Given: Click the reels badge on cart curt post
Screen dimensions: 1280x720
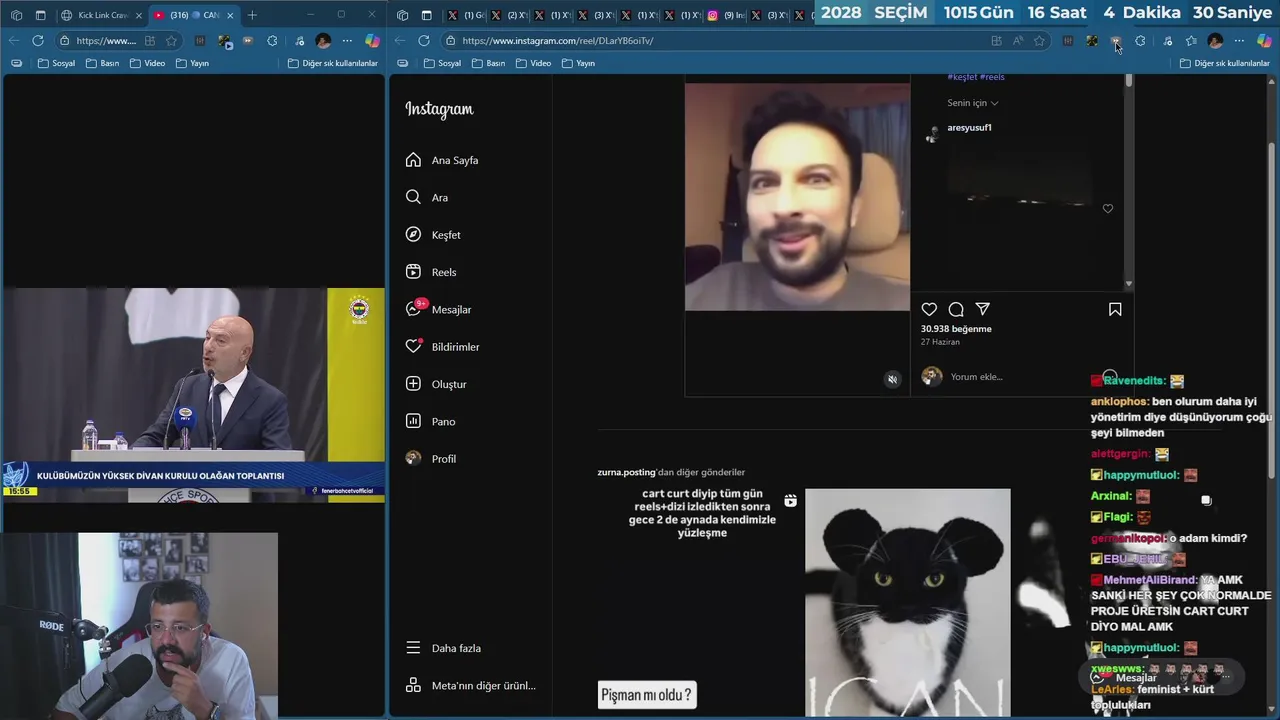Looking at the screenshot, I should coord(790,501).
